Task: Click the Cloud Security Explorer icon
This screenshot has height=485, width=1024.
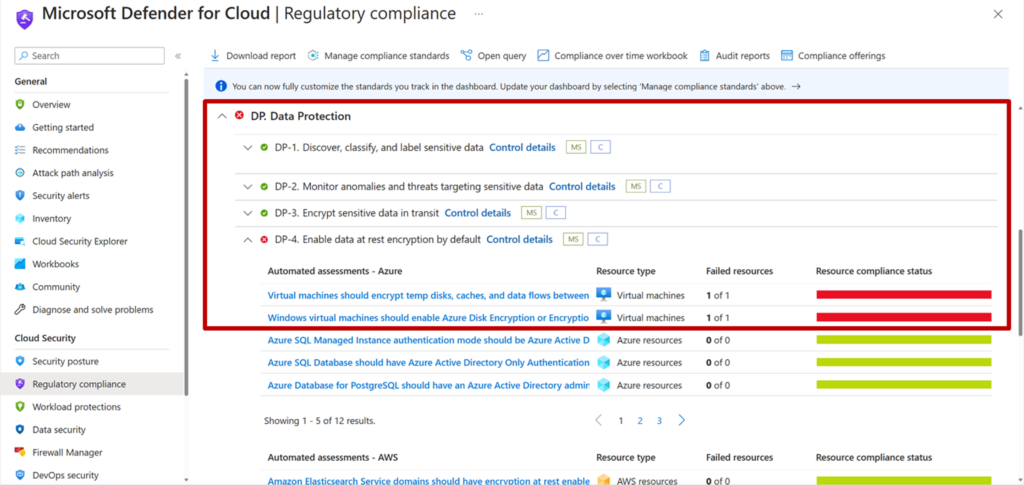Action: click(x=20, y=242)
